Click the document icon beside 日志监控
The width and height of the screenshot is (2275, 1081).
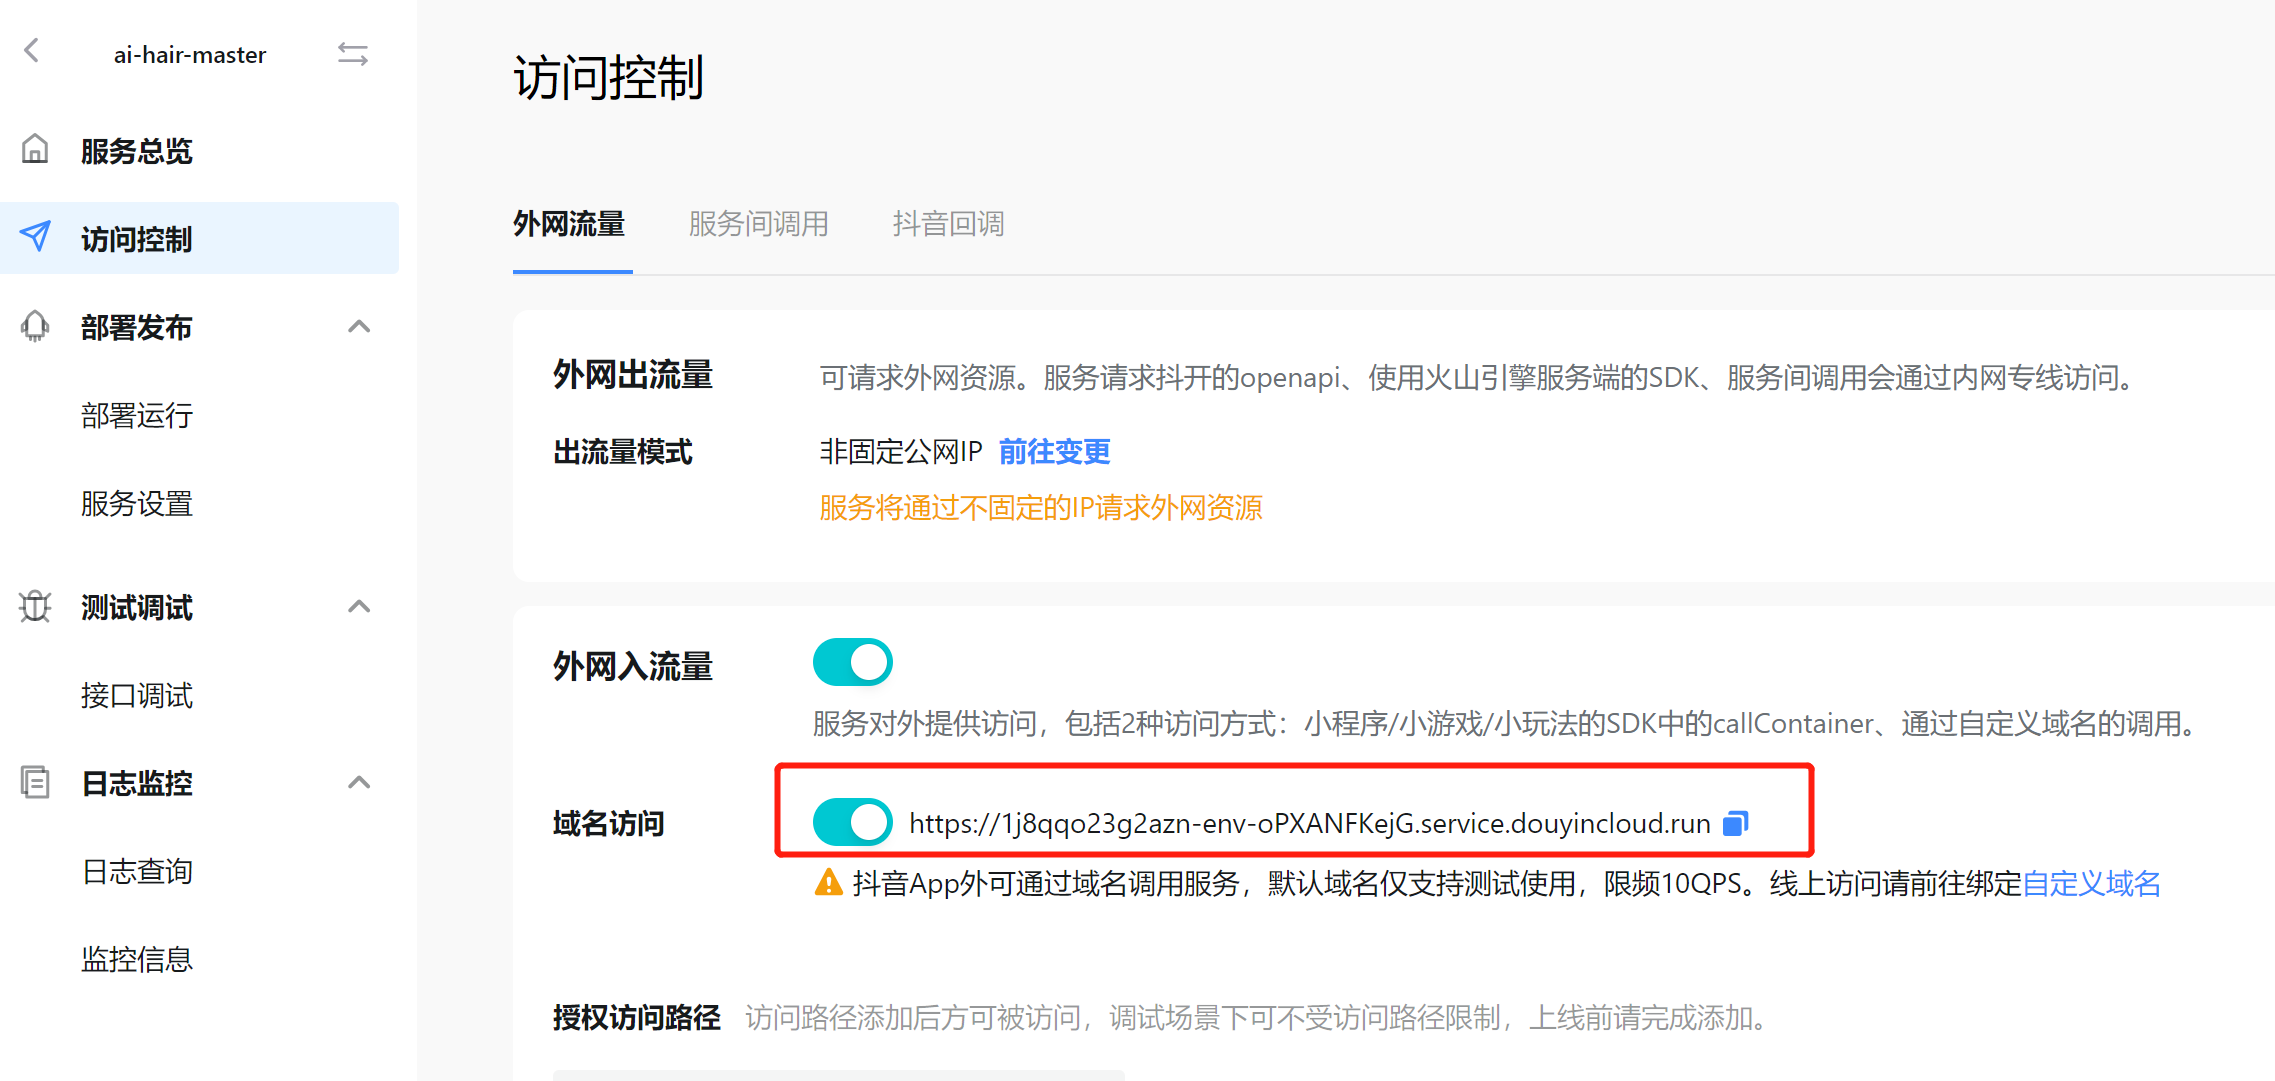click(35, 782)
